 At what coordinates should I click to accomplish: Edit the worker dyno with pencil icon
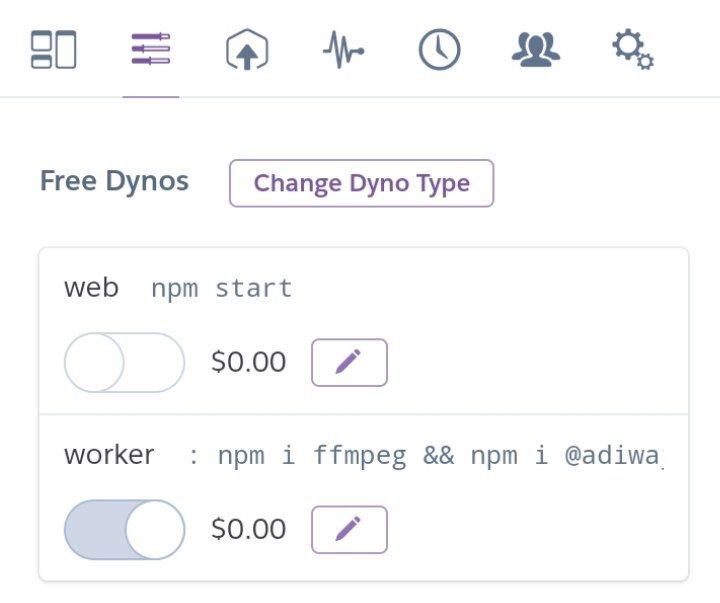click(349, 529)
